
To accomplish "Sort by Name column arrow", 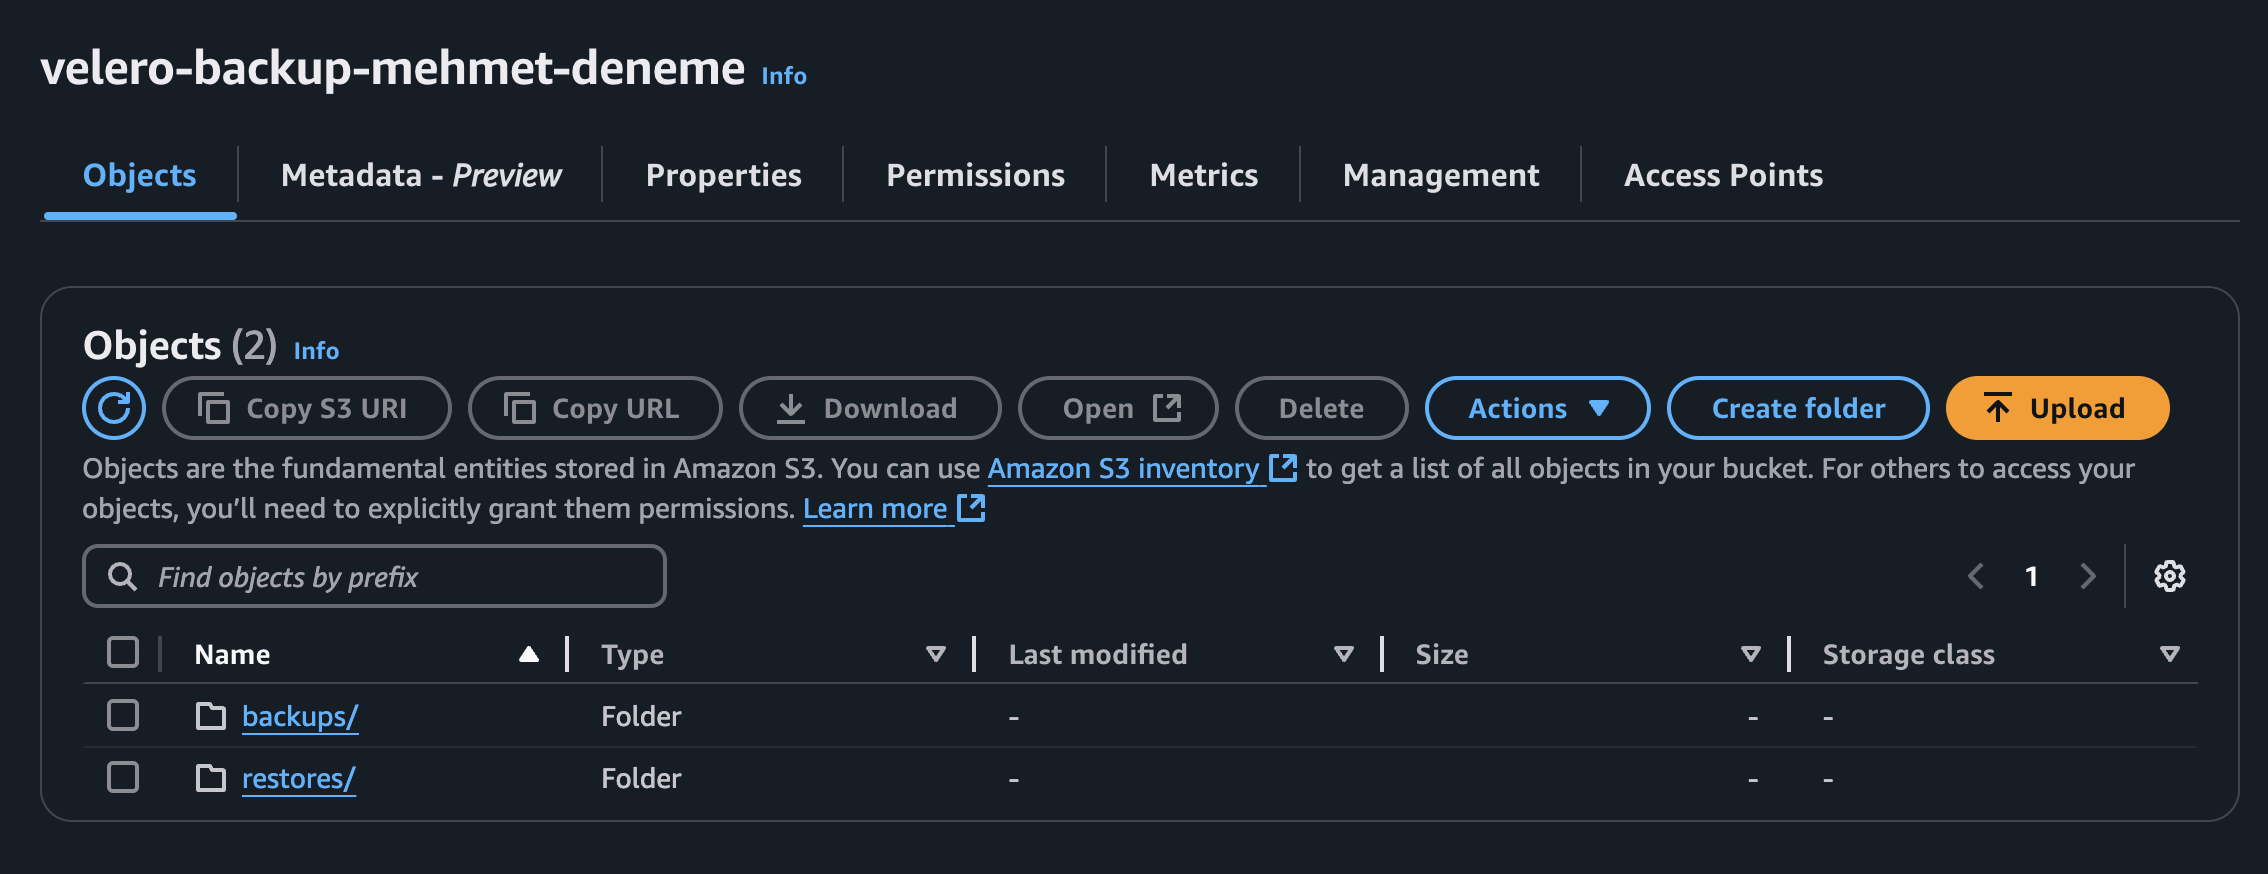I will point(529,654).
